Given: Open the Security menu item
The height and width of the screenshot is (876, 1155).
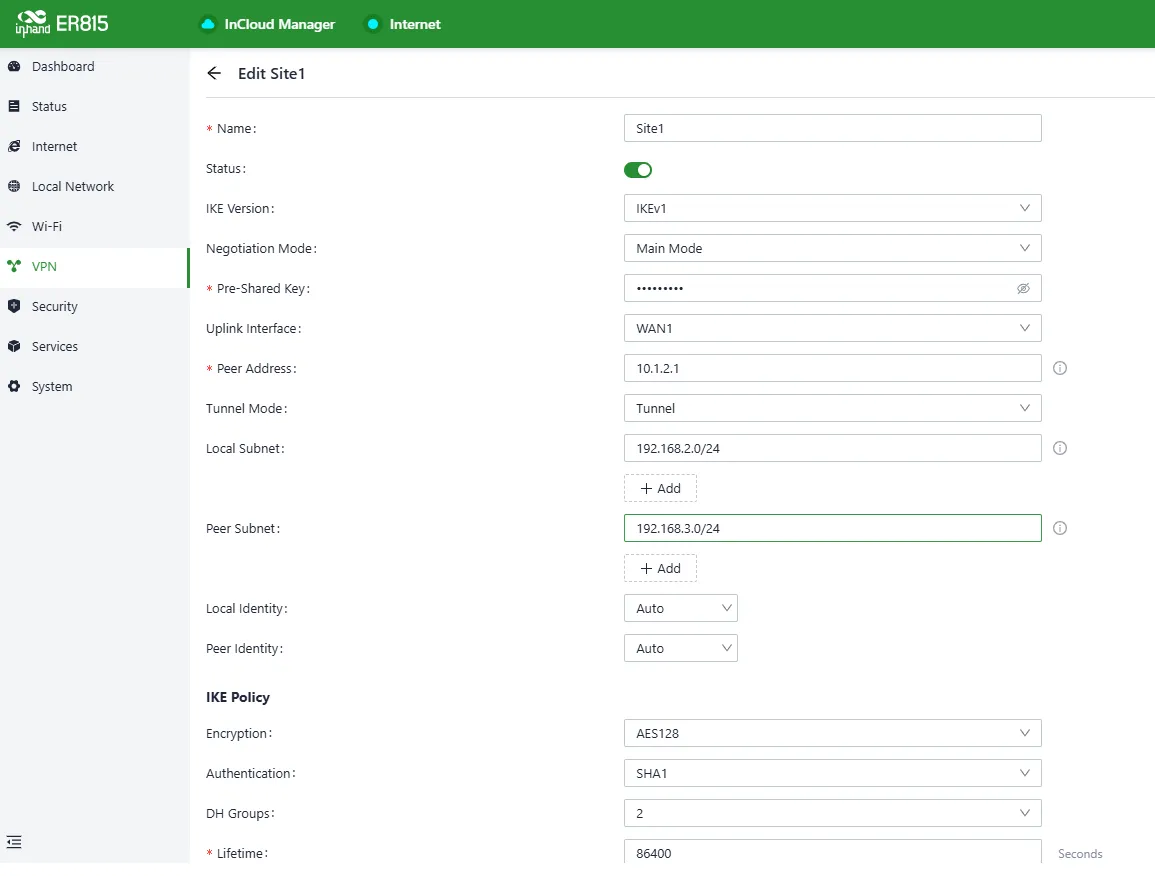Looking at the screenshot, I should 94,306.
